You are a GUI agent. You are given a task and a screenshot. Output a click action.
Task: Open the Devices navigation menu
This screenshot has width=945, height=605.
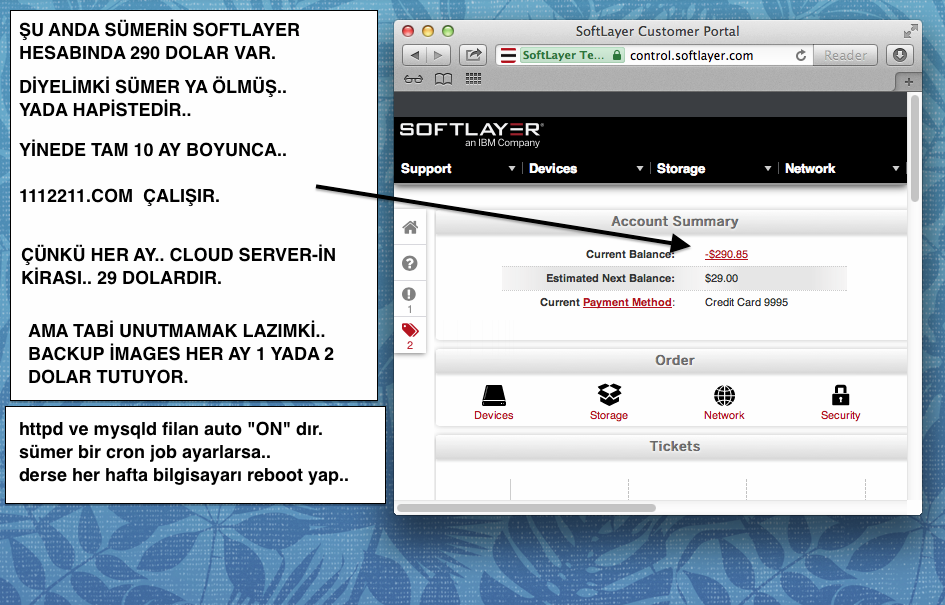coord(553,169)
